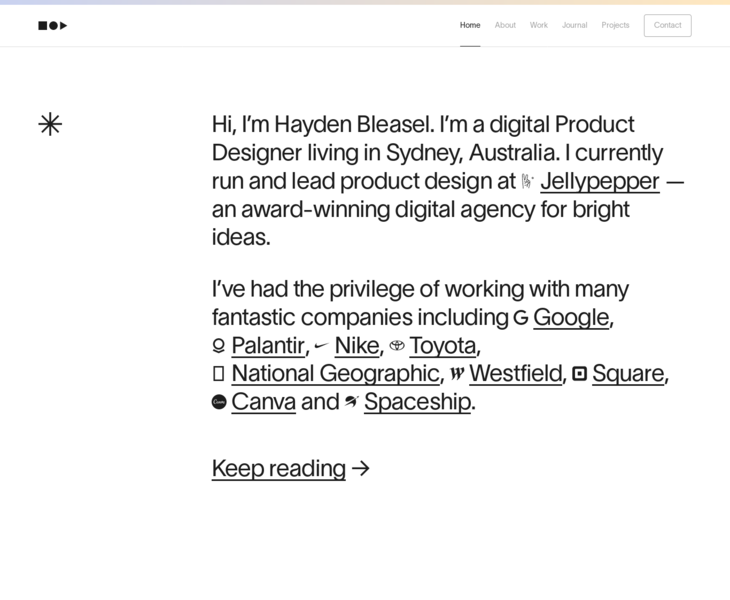Image resolution: width=730 pixels, height=600 pixels.
Task: Open the About page
Action: (505, 25)
